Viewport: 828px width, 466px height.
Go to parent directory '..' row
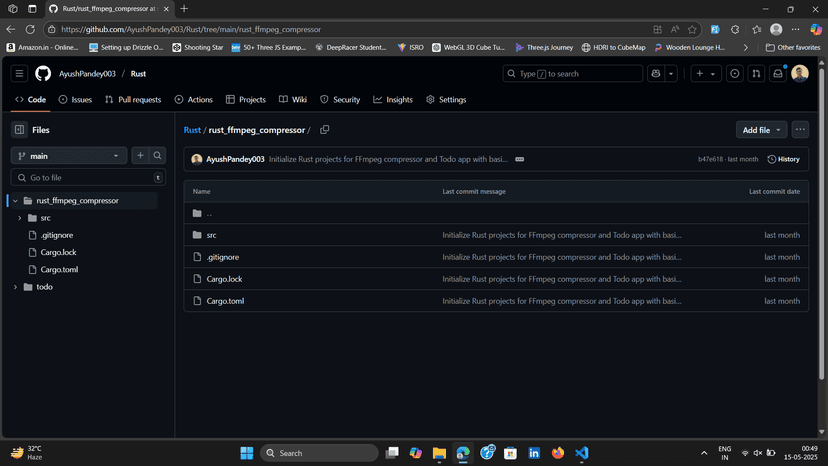[x=496, y=213]
